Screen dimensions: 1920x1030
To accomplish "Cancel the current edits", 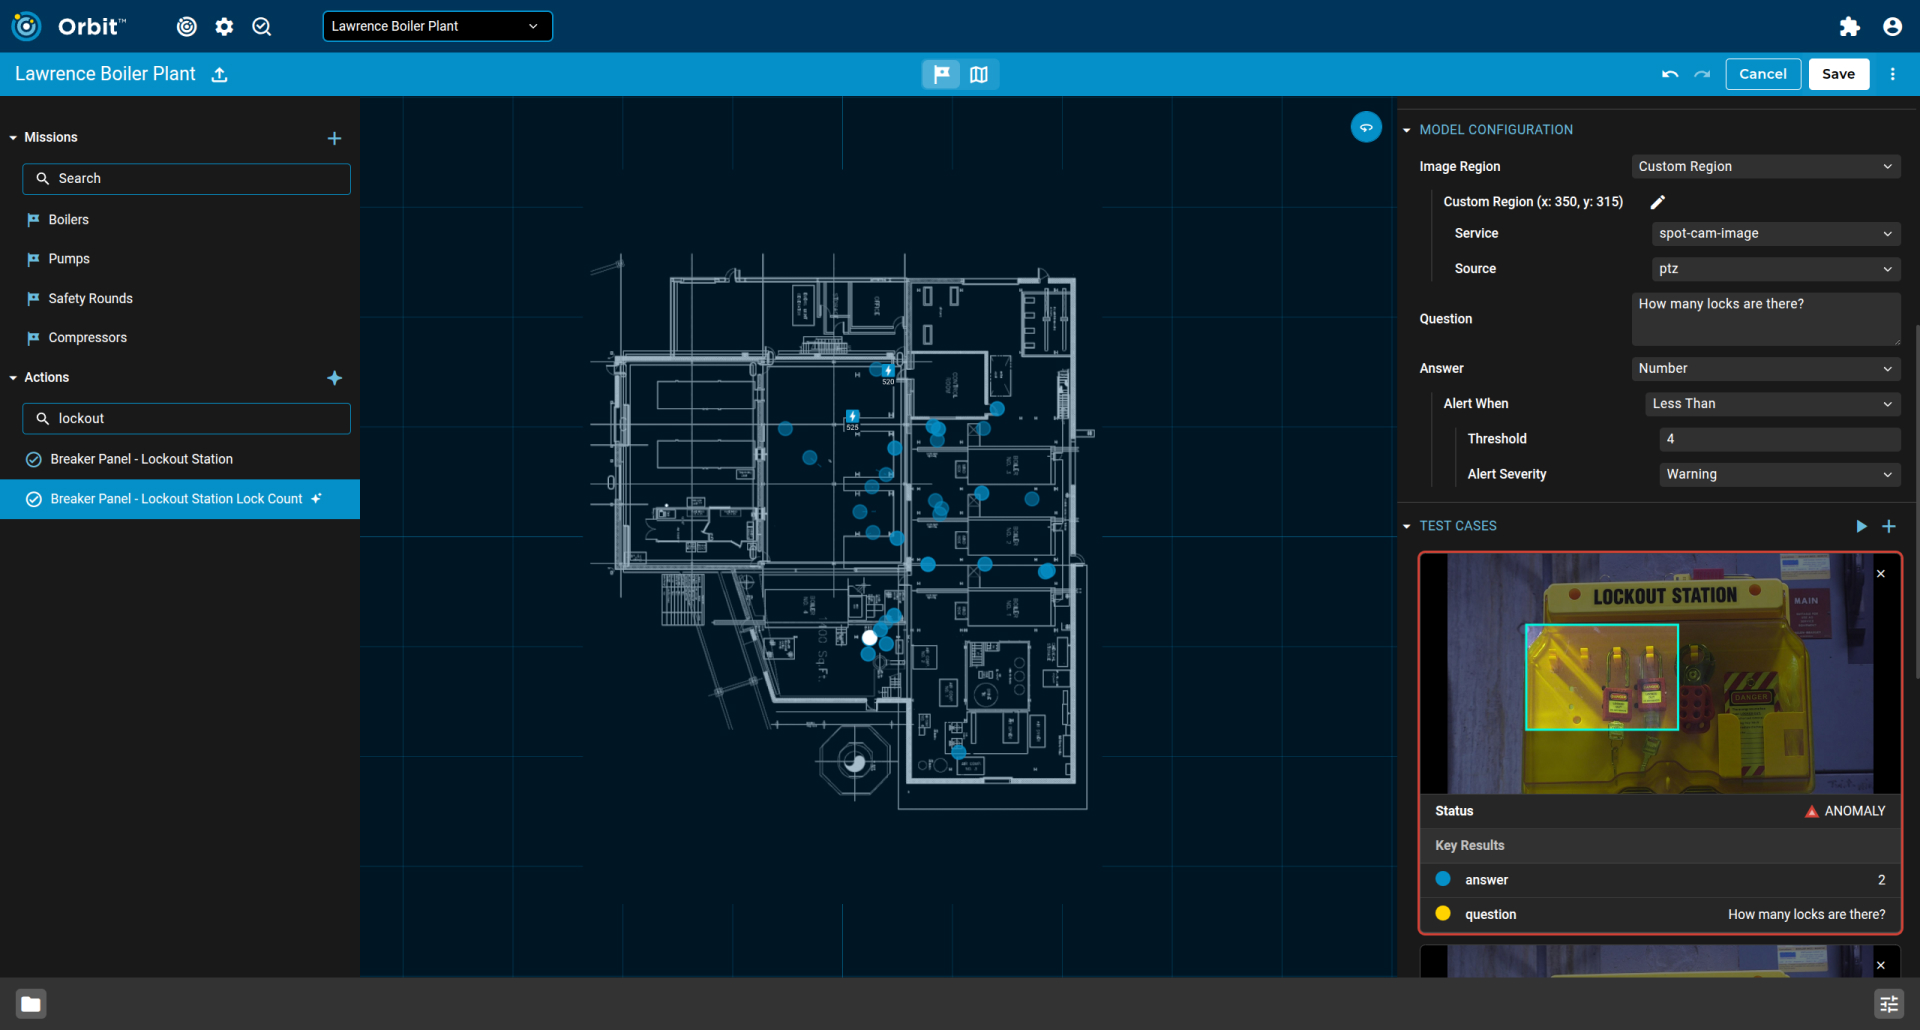I will [x=1763, y=74].
